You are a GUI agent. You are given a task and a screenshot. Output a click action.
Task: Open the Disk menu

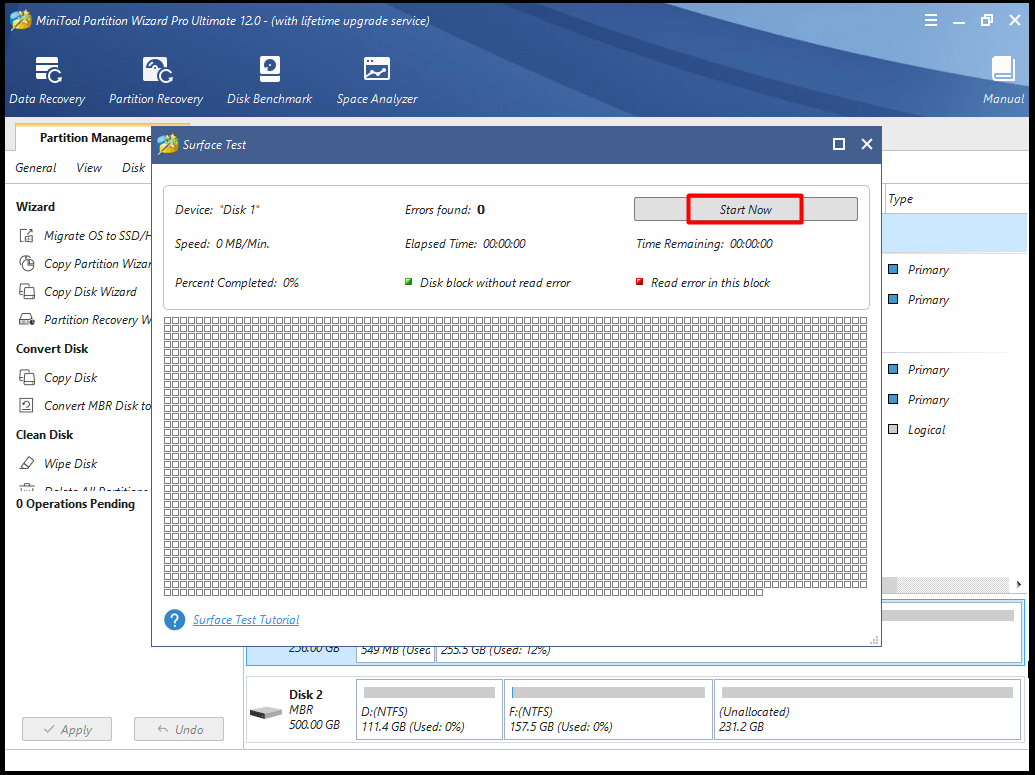[x=133, y=168]
